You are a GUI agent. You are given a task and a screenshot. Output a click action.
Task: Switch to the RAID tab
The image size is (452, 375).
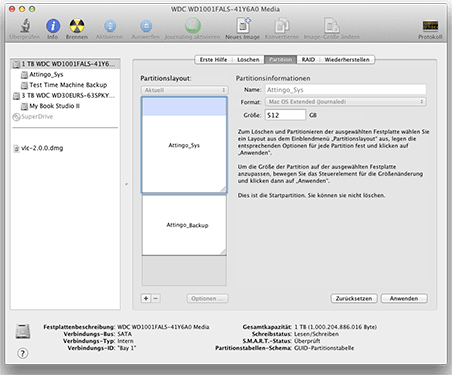coord(308,60)
